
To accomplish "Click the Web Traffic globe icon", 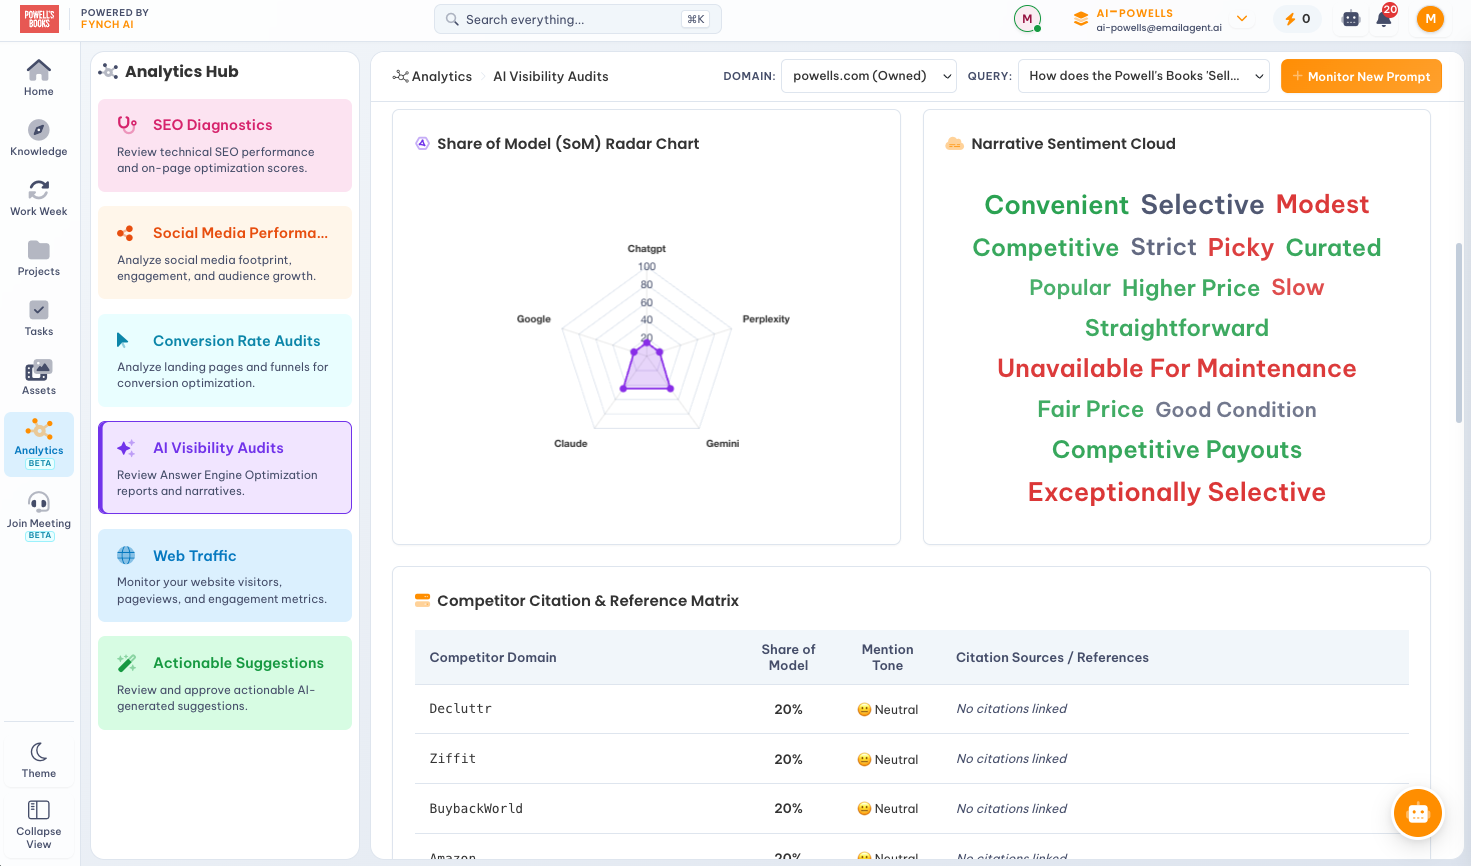I will 126,556.
